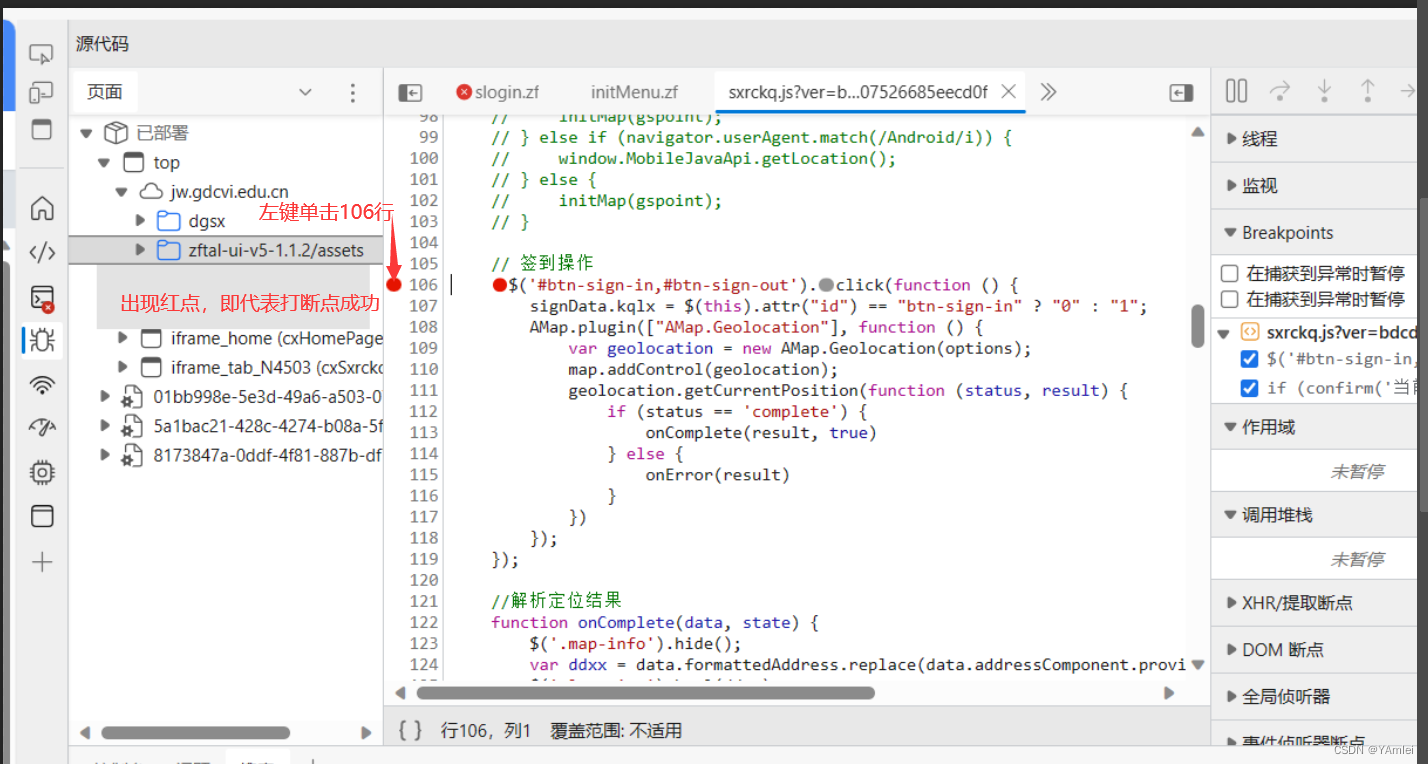1428x764 pixels.
Task: Collapse the top frame node
Action: click(x=103, y=163)
